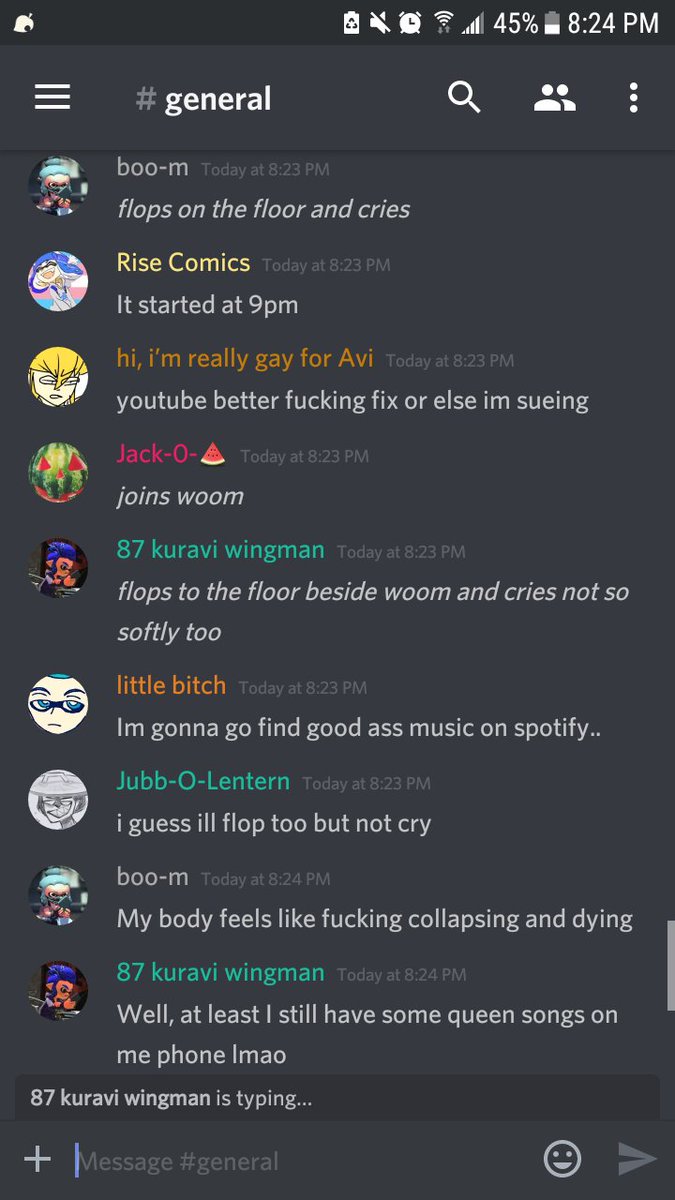The width and height of the screenshot is (675, 1200).
Task: Show the channel members list icon
Action: point(555,97)
